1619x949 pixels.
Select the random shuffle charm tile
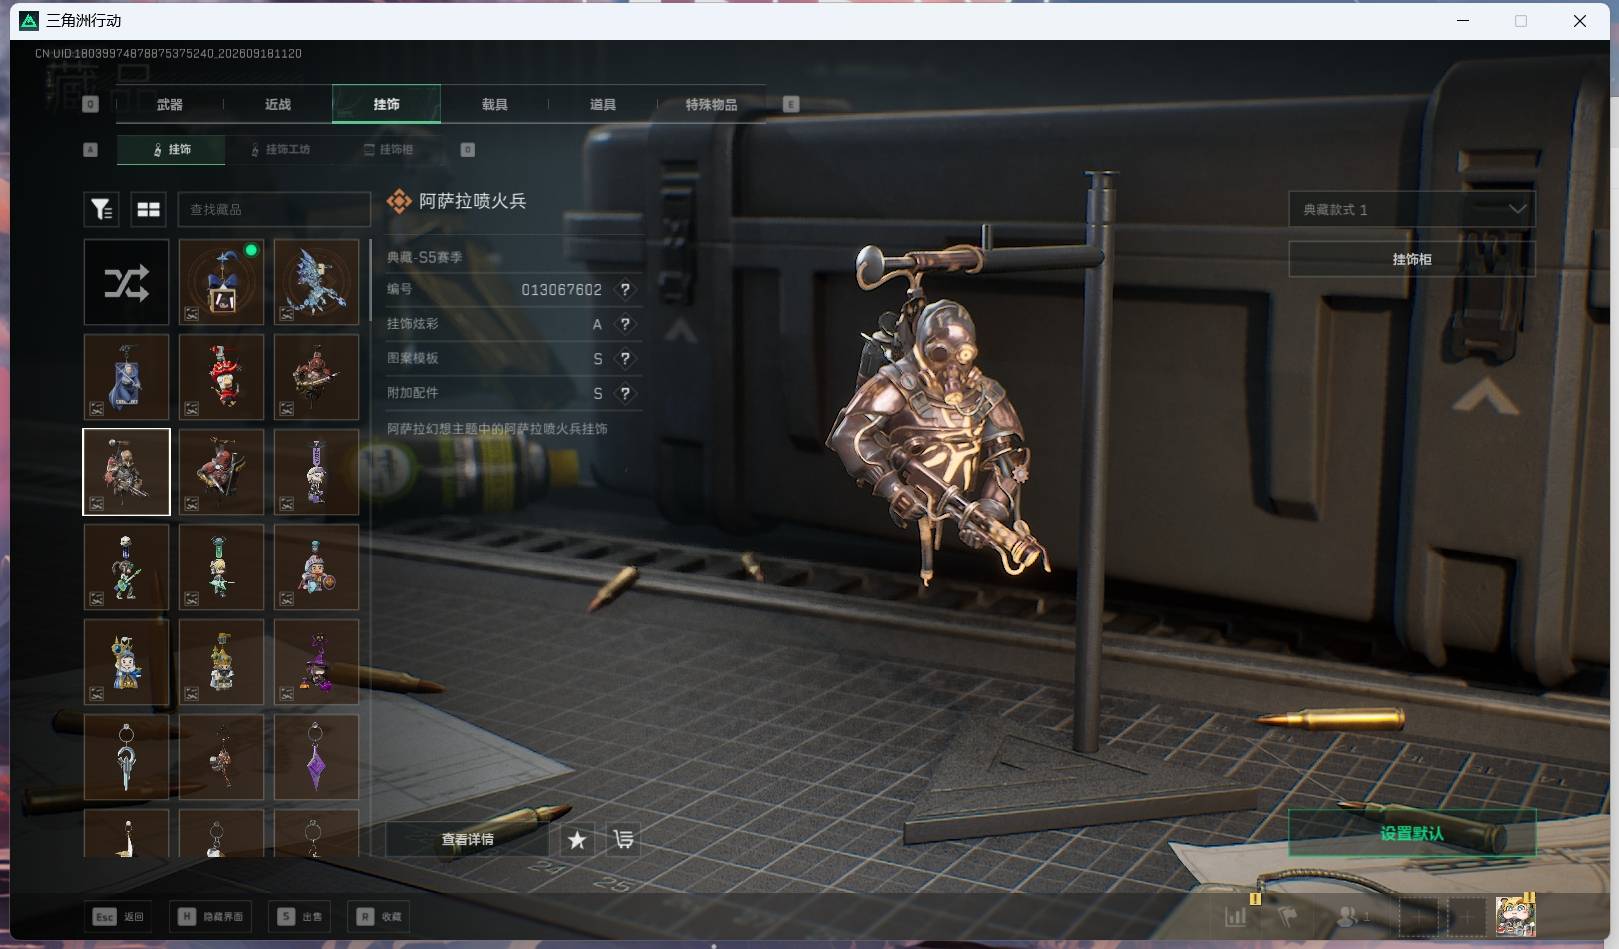[x=126, y=282]
